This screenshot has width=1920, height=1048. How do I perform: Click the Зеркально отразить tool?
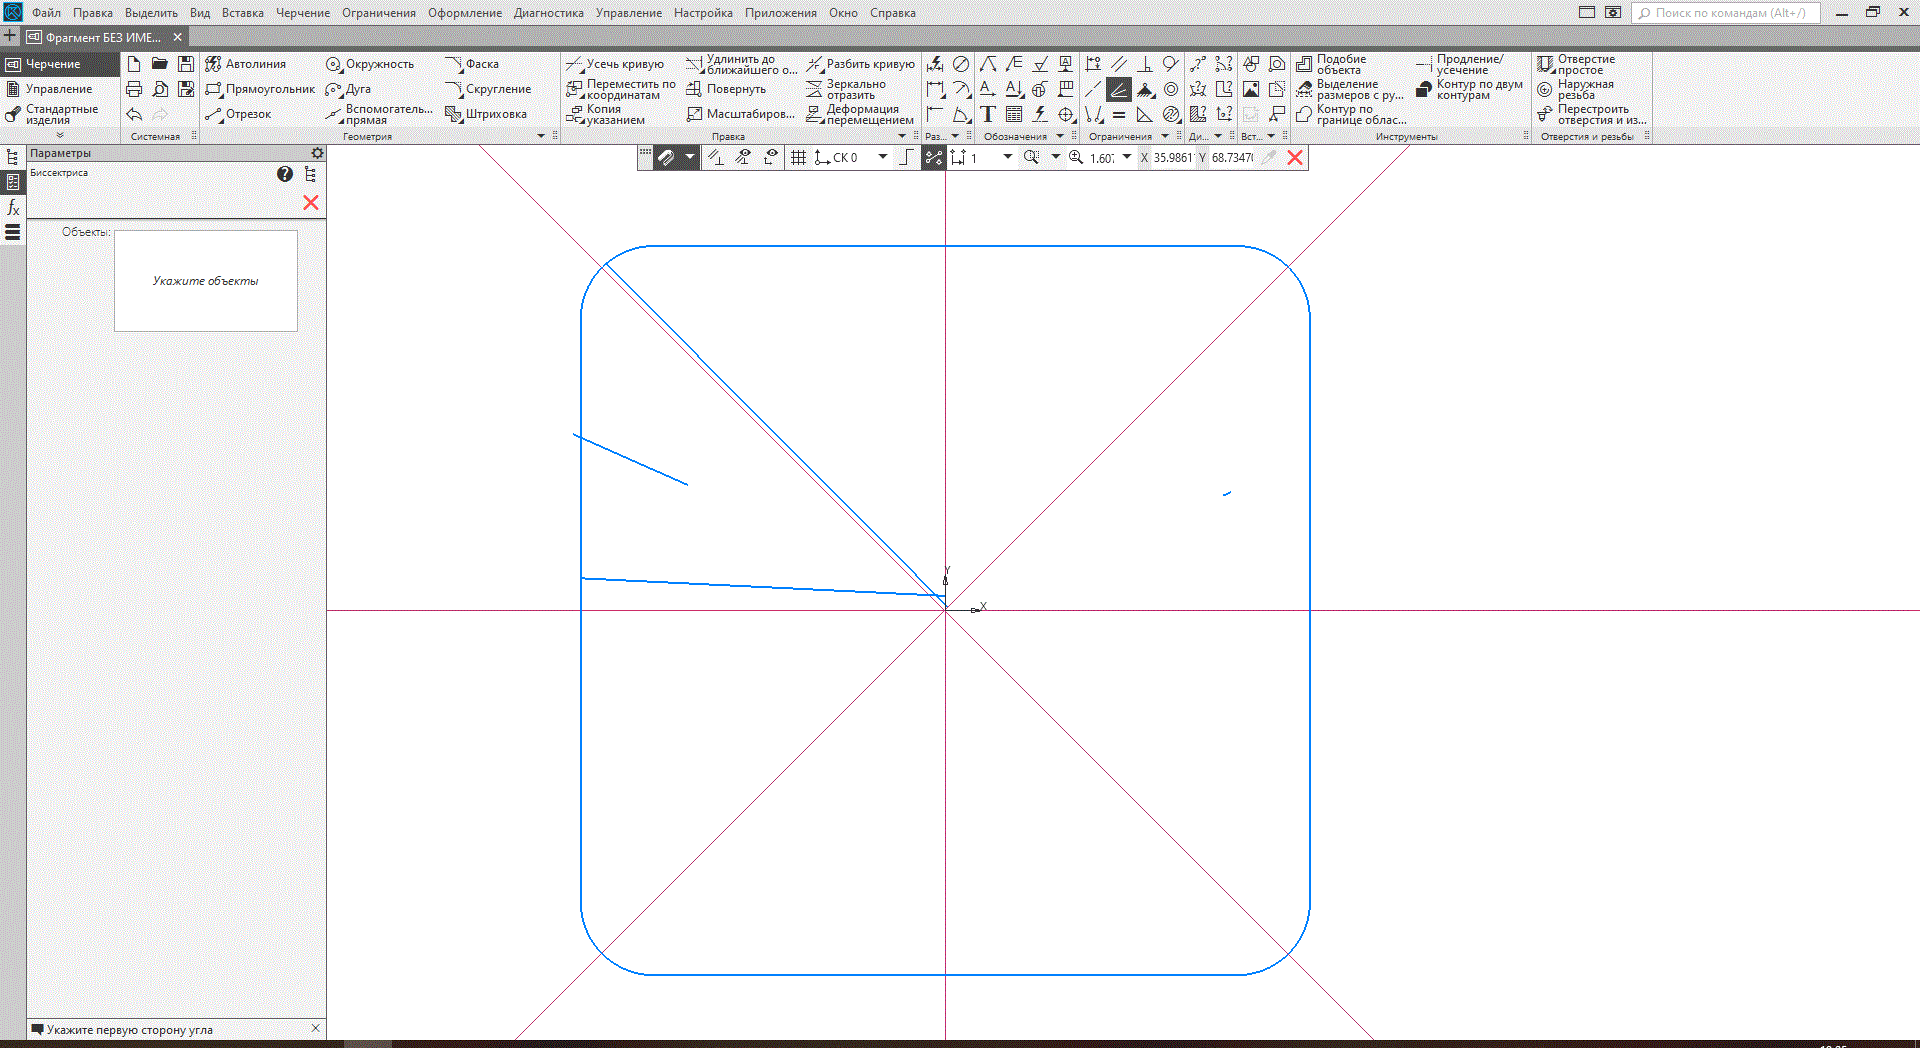(x=846, y=89)
